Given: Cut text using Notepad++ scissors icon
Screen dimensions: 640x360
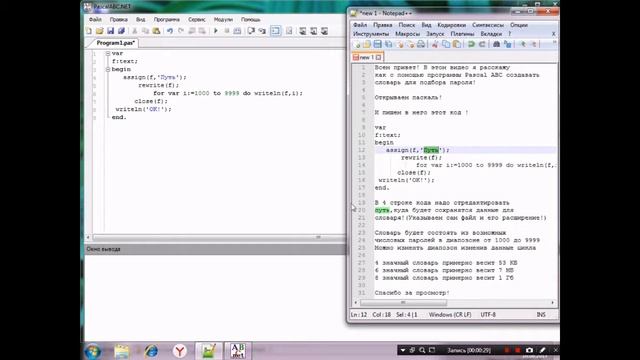Looking at the screenshot, I should [x=435, y=44].
